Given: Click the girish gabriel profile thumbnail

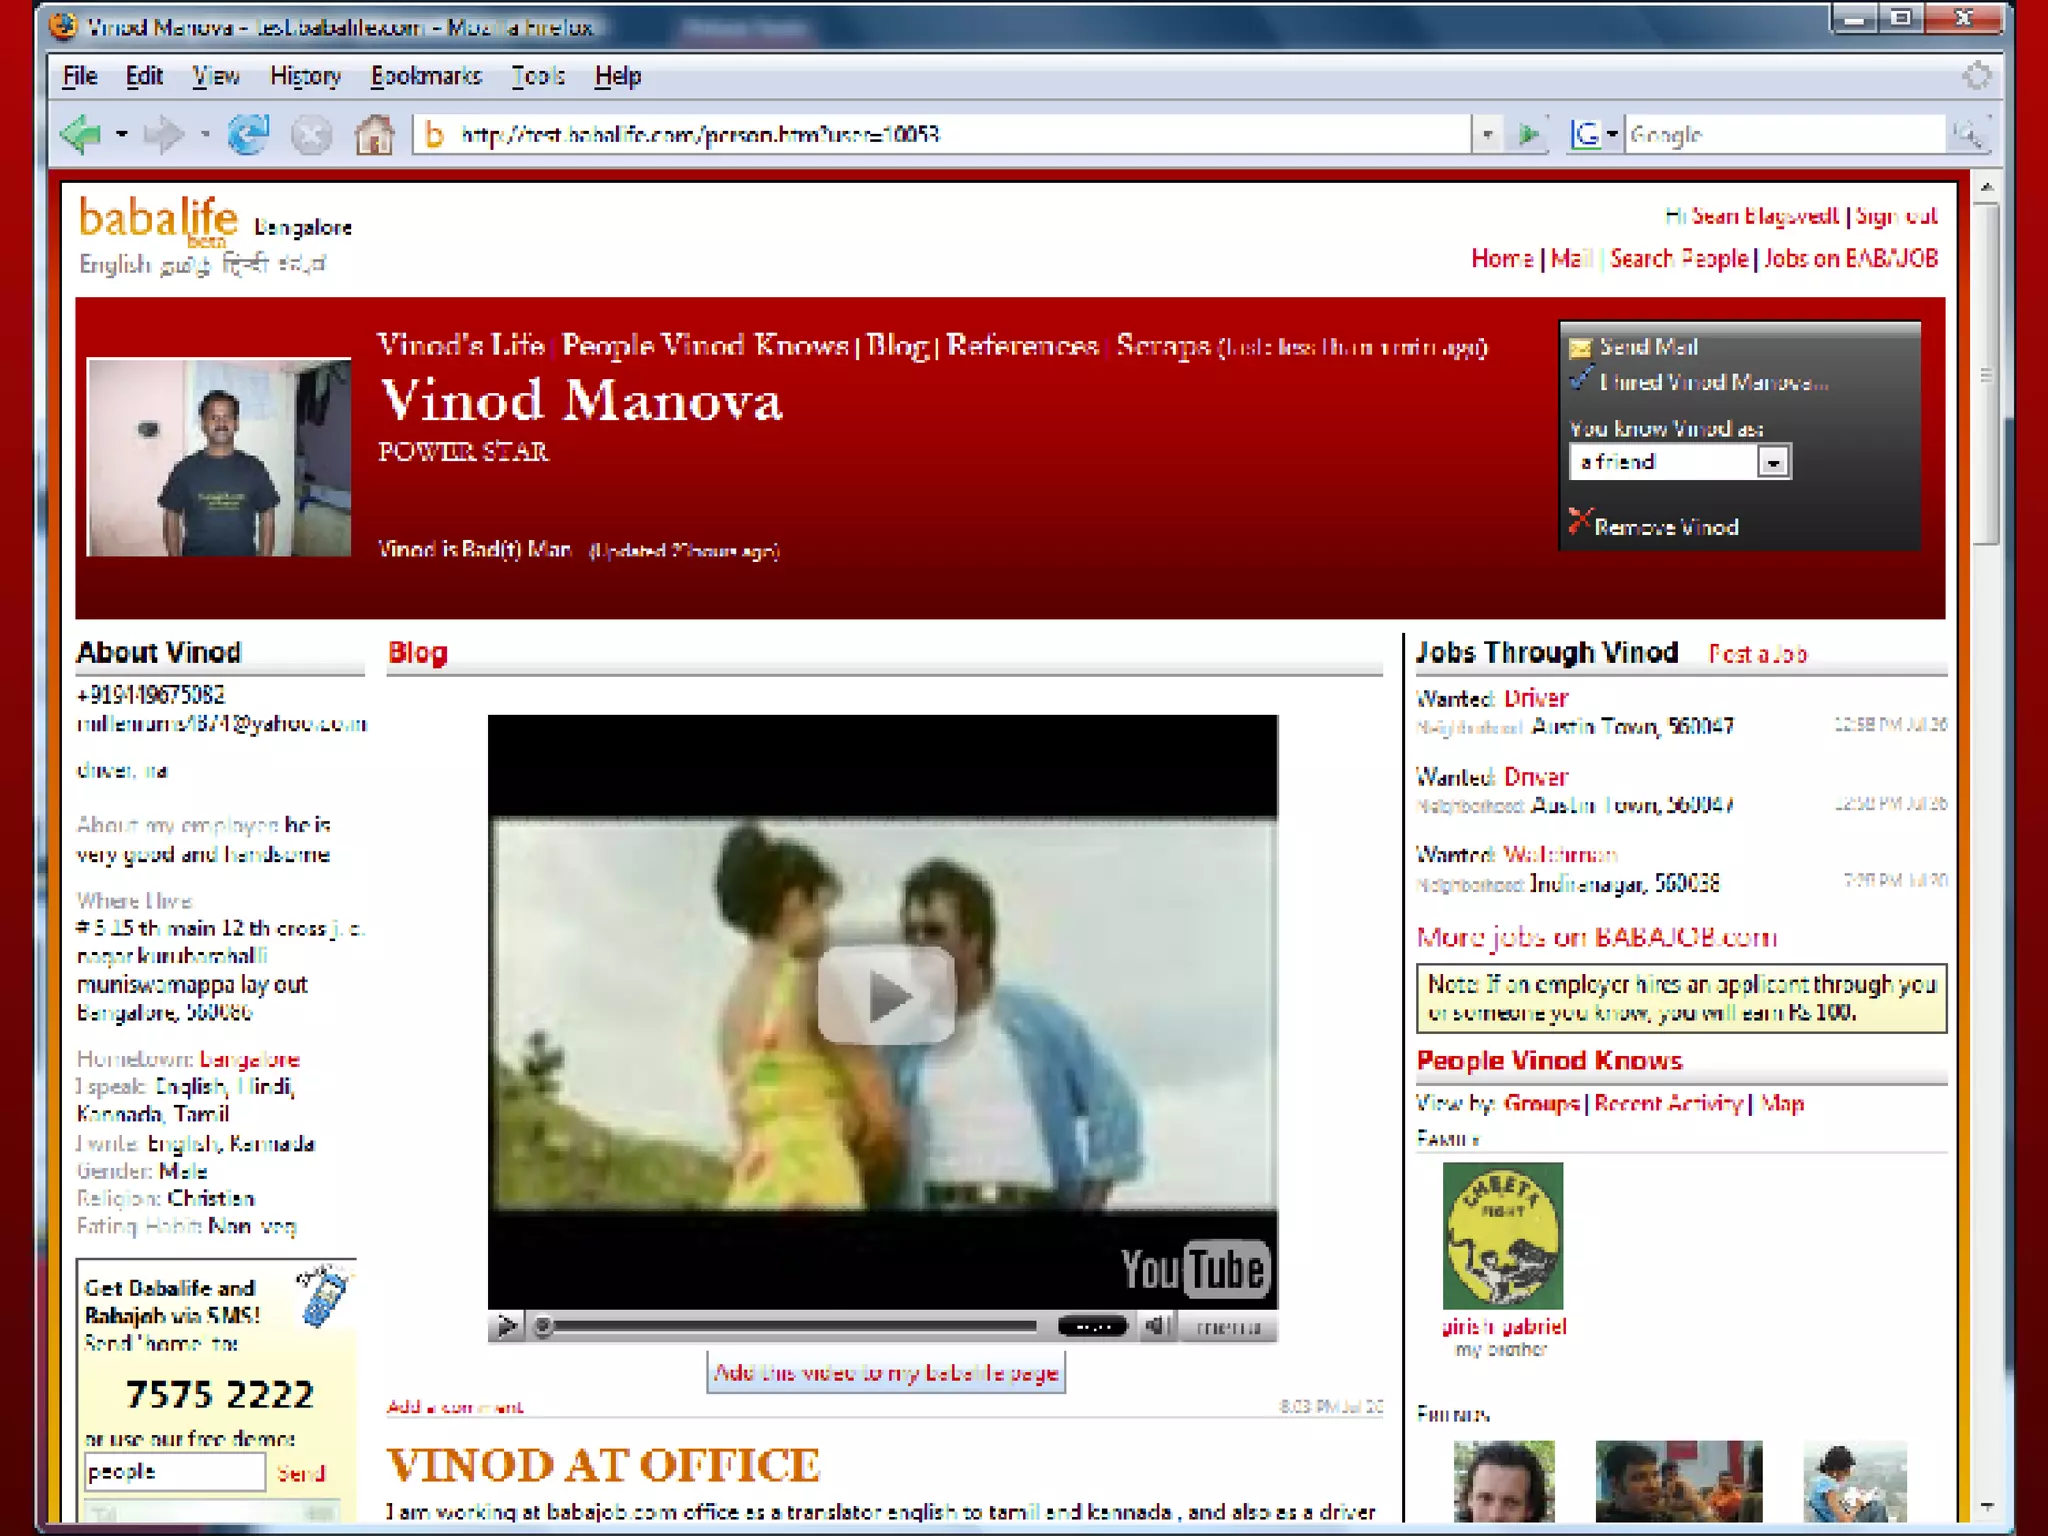Looking at the screenshot, I should 1502,1235.
